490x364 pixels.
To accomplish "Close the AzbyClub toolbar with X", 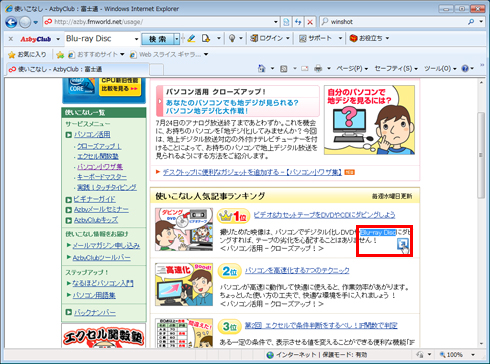I will [x=11, y=39].
